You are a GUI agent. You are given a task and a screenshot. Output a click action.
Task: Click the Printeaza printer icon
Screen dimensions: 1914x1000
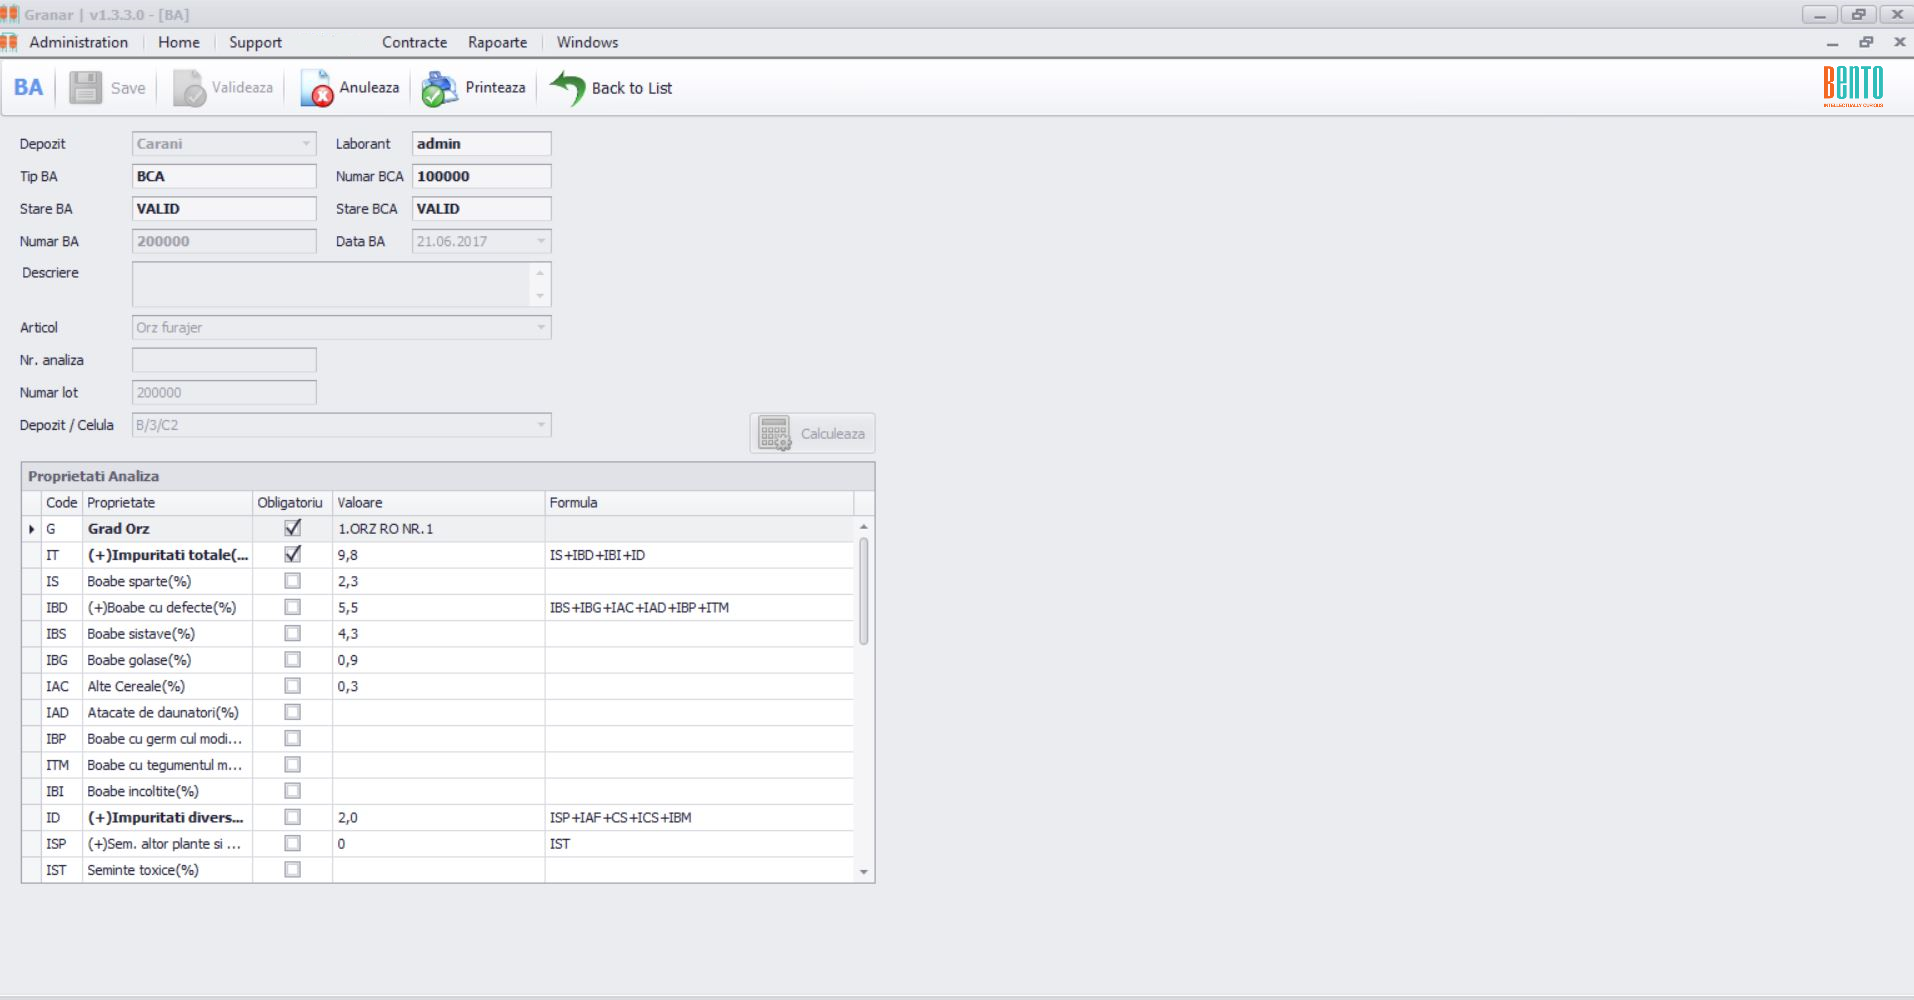coord(440,88)
